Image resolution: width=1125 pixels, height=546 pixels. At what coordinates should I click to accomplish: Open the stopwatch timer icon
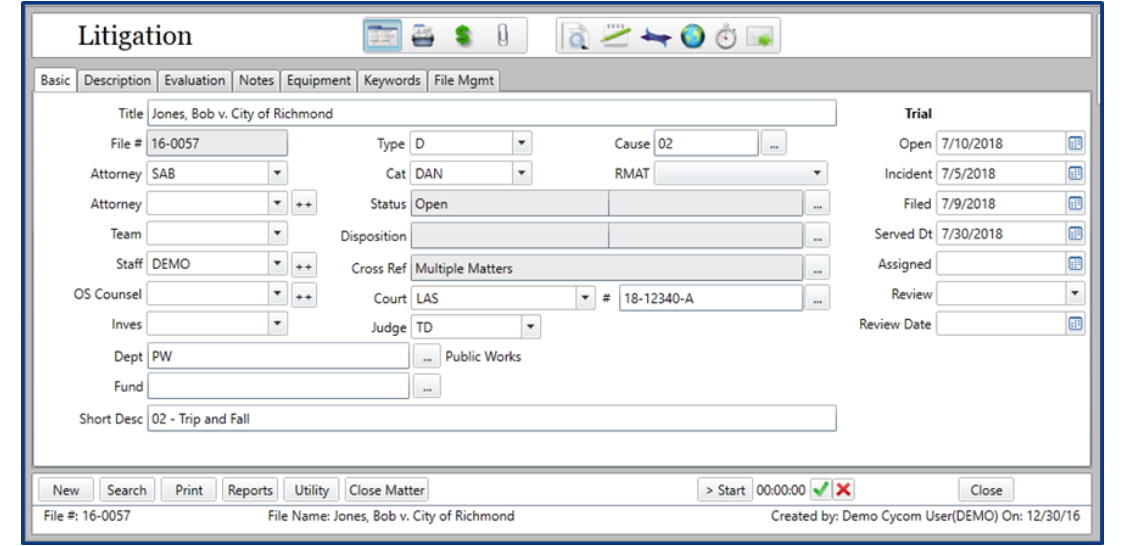[x=726, y=37]
